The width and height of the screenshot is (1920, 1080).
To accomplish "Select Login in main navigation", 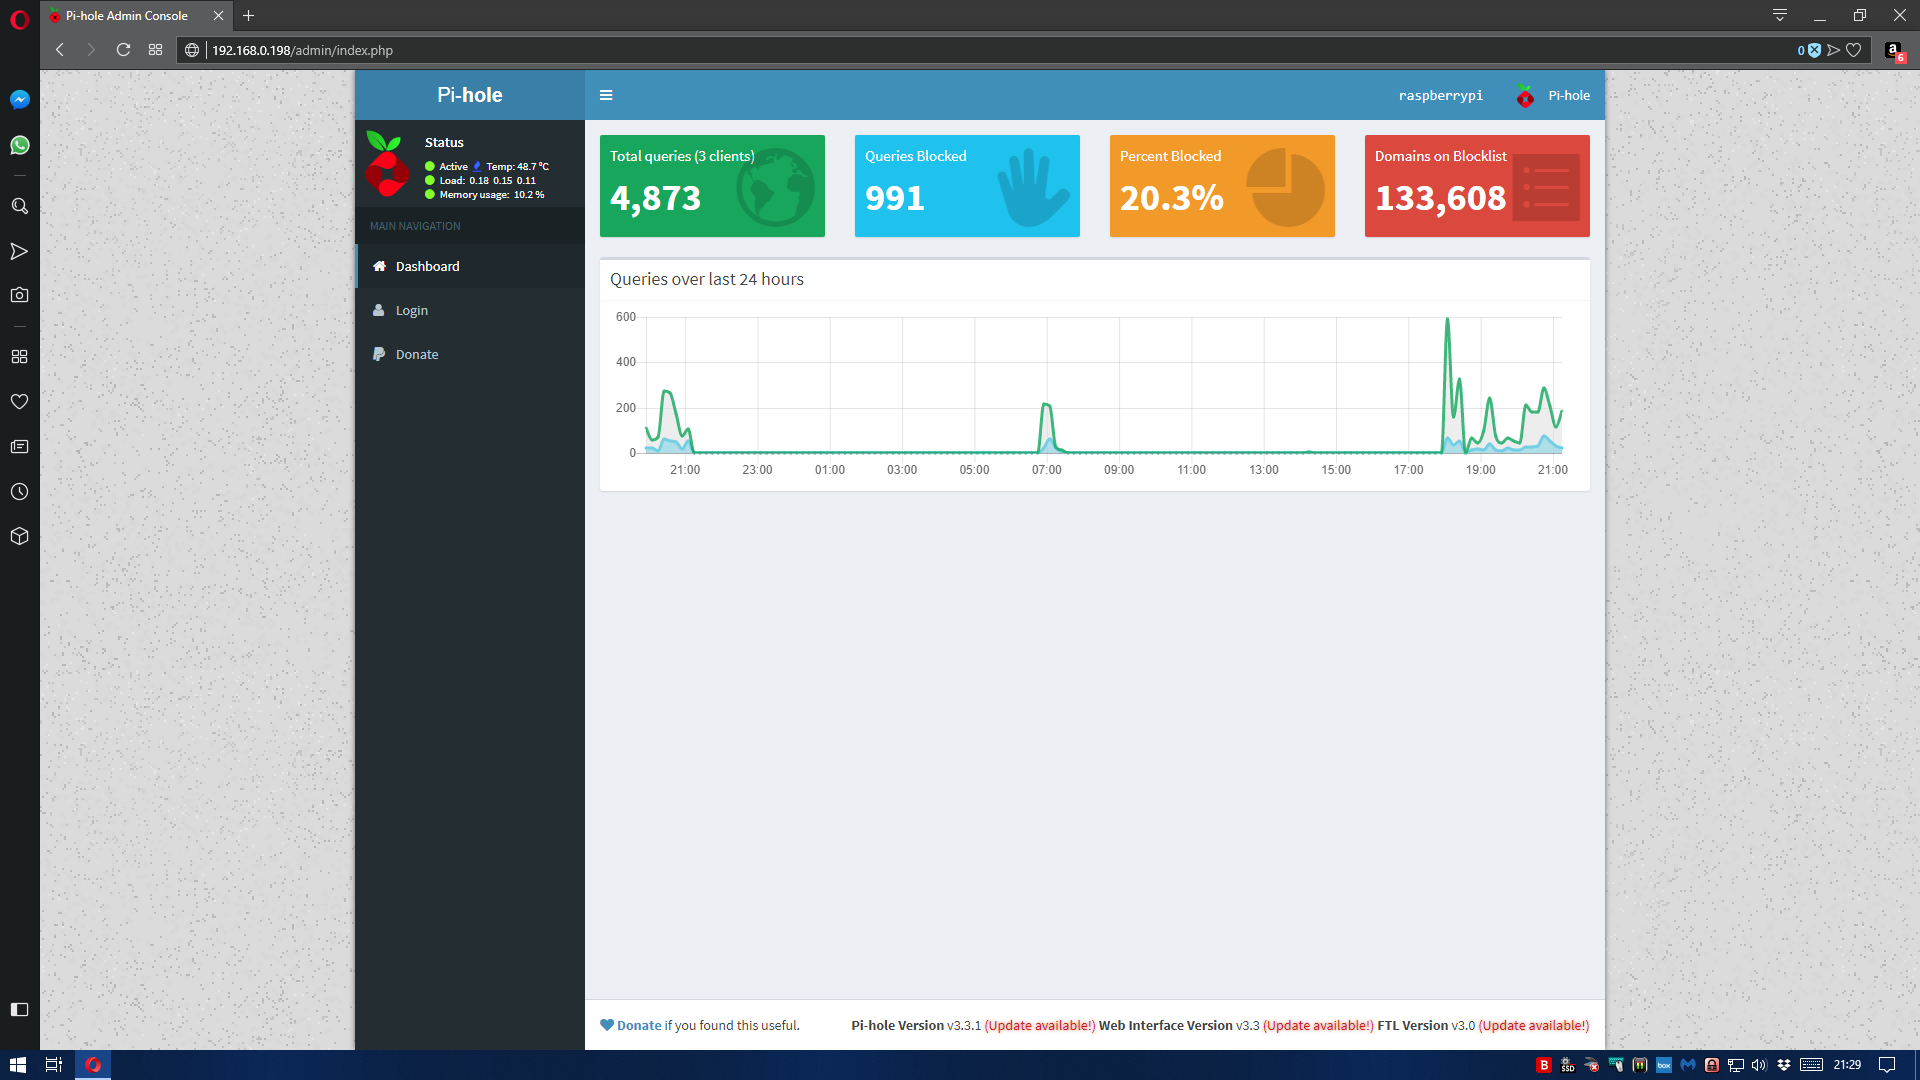I will coord(411,311).
